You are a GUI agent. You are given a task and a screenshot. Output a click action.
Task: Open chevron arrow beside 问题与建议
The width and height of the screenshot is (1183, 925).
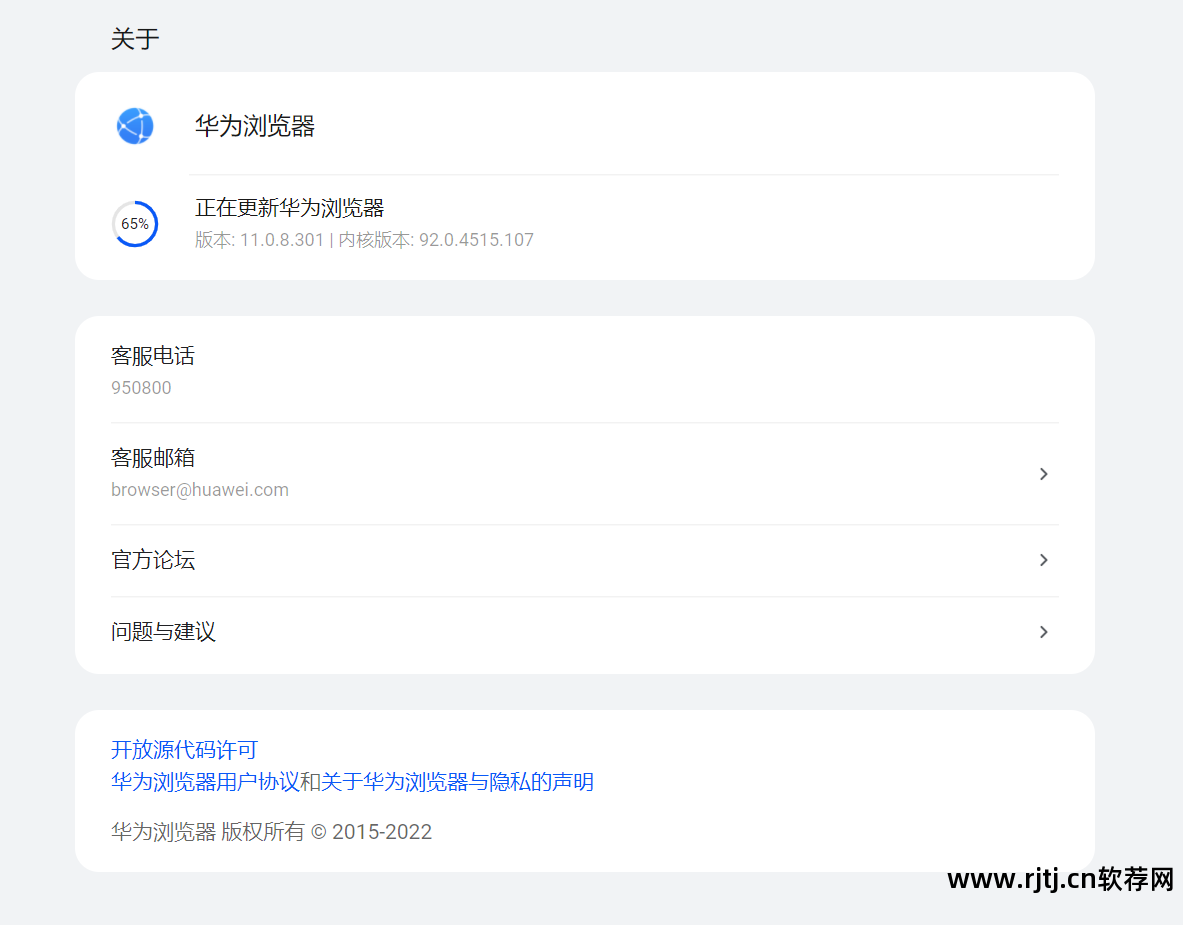(1043, 632)
